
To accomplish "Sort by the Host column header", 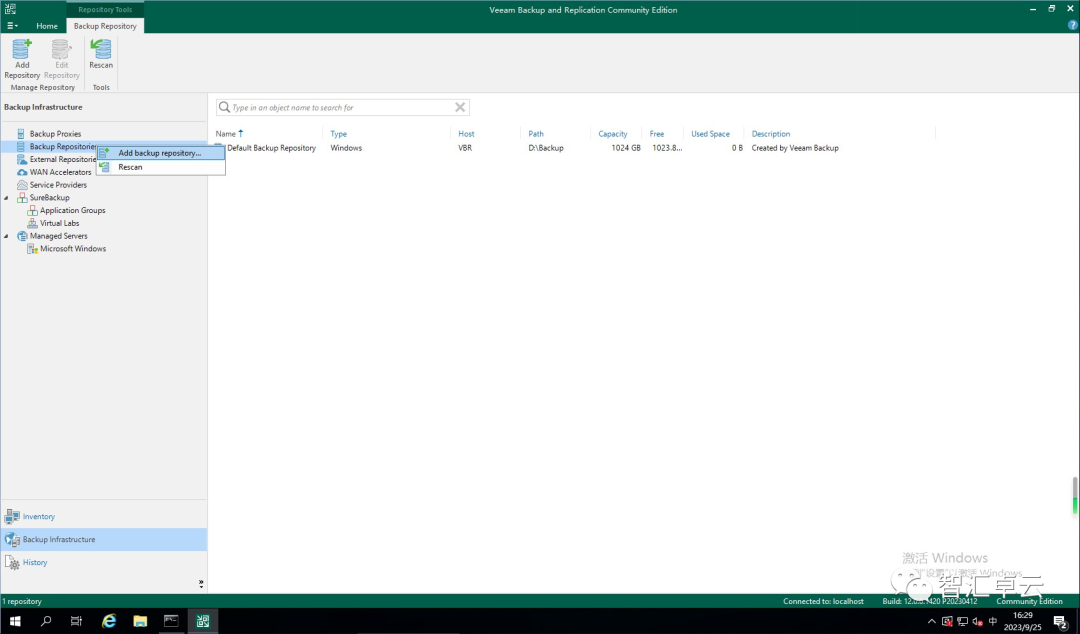I will pyautogui.click(x=466, y=134).
